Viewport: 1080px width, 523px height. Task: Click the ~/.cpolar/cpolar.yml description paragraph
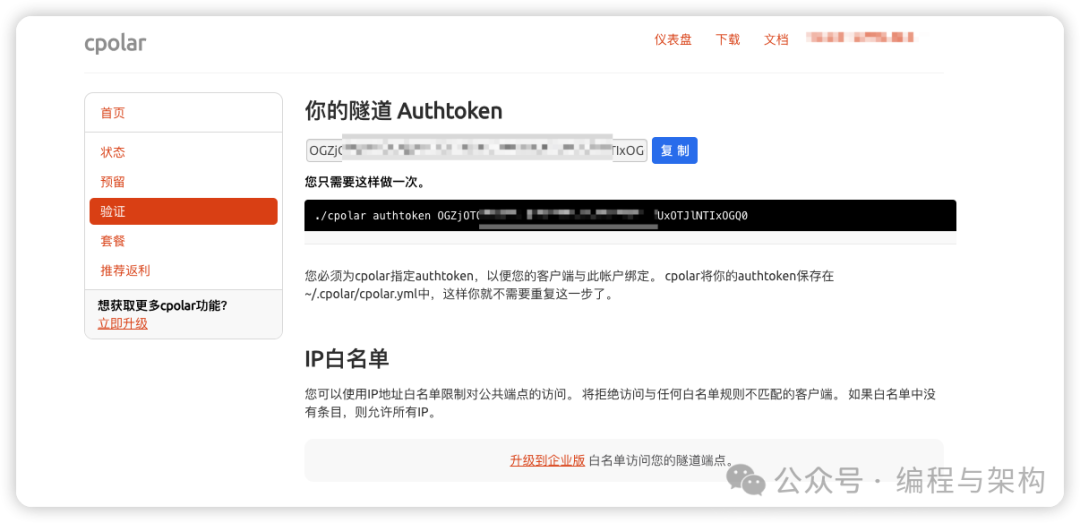pyautogui.click(x=569, y=285)
